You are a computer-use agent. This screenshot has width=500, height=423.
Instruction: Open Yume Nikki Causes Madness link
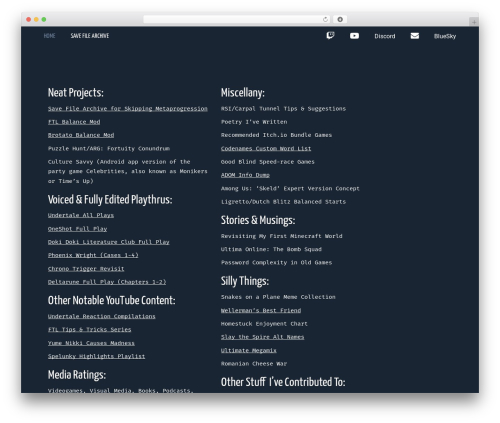coord(91,343)
